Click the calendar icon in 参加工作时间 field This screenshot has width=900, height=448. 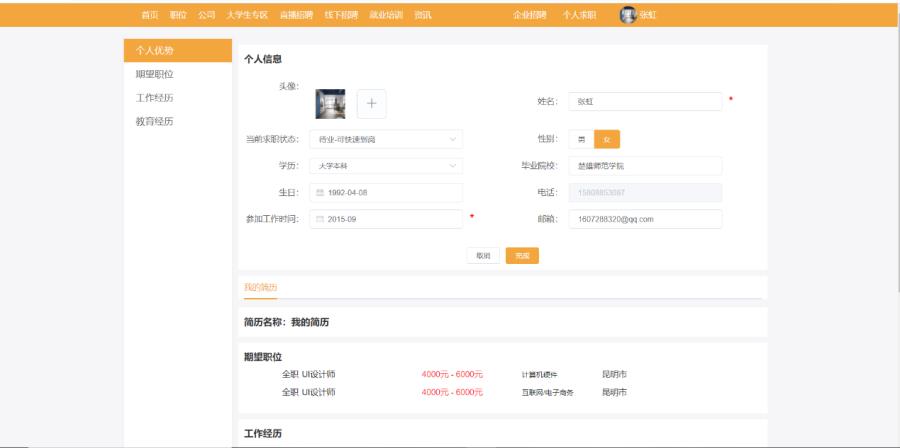pos(320,219)
